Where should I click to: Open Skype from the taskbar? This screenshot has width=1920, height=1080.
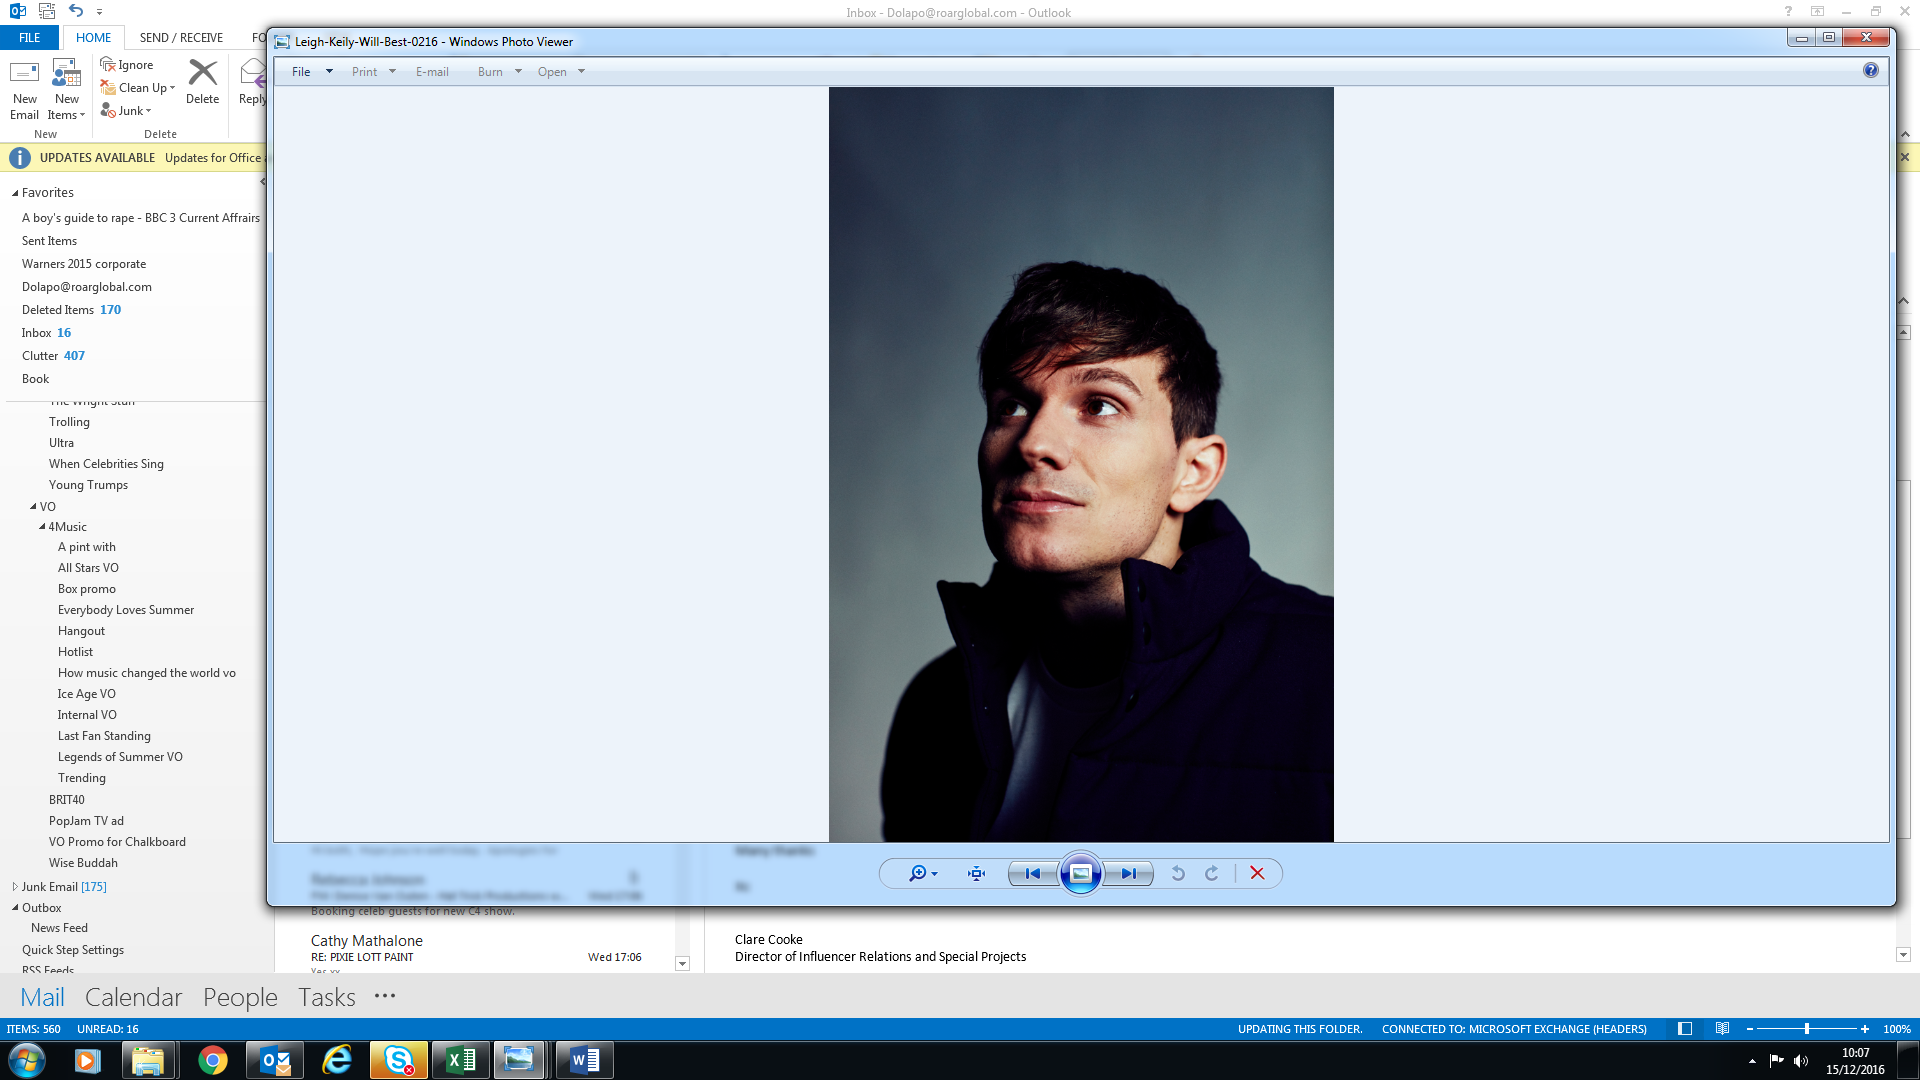pos(399,1060)
